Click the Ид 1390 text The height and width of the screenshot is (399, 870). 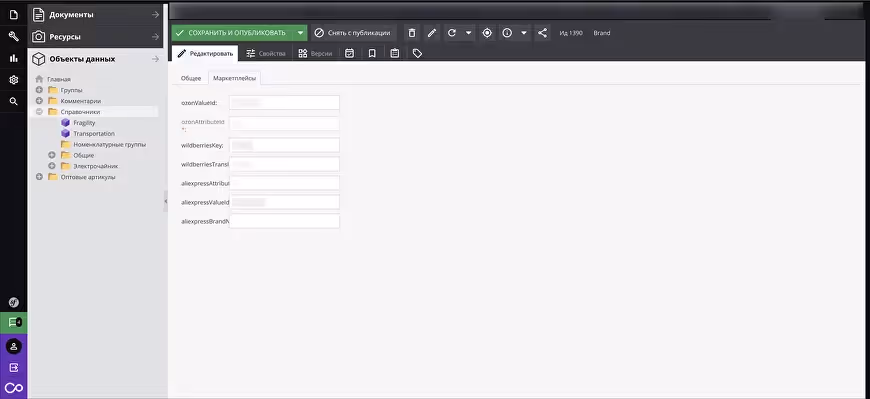[x=571, y=33]
